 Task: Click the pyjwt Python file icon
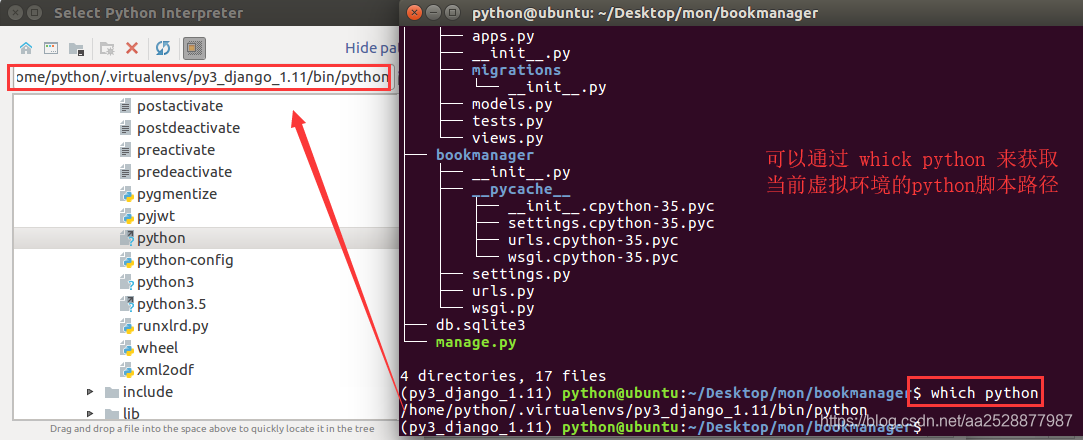126,216
